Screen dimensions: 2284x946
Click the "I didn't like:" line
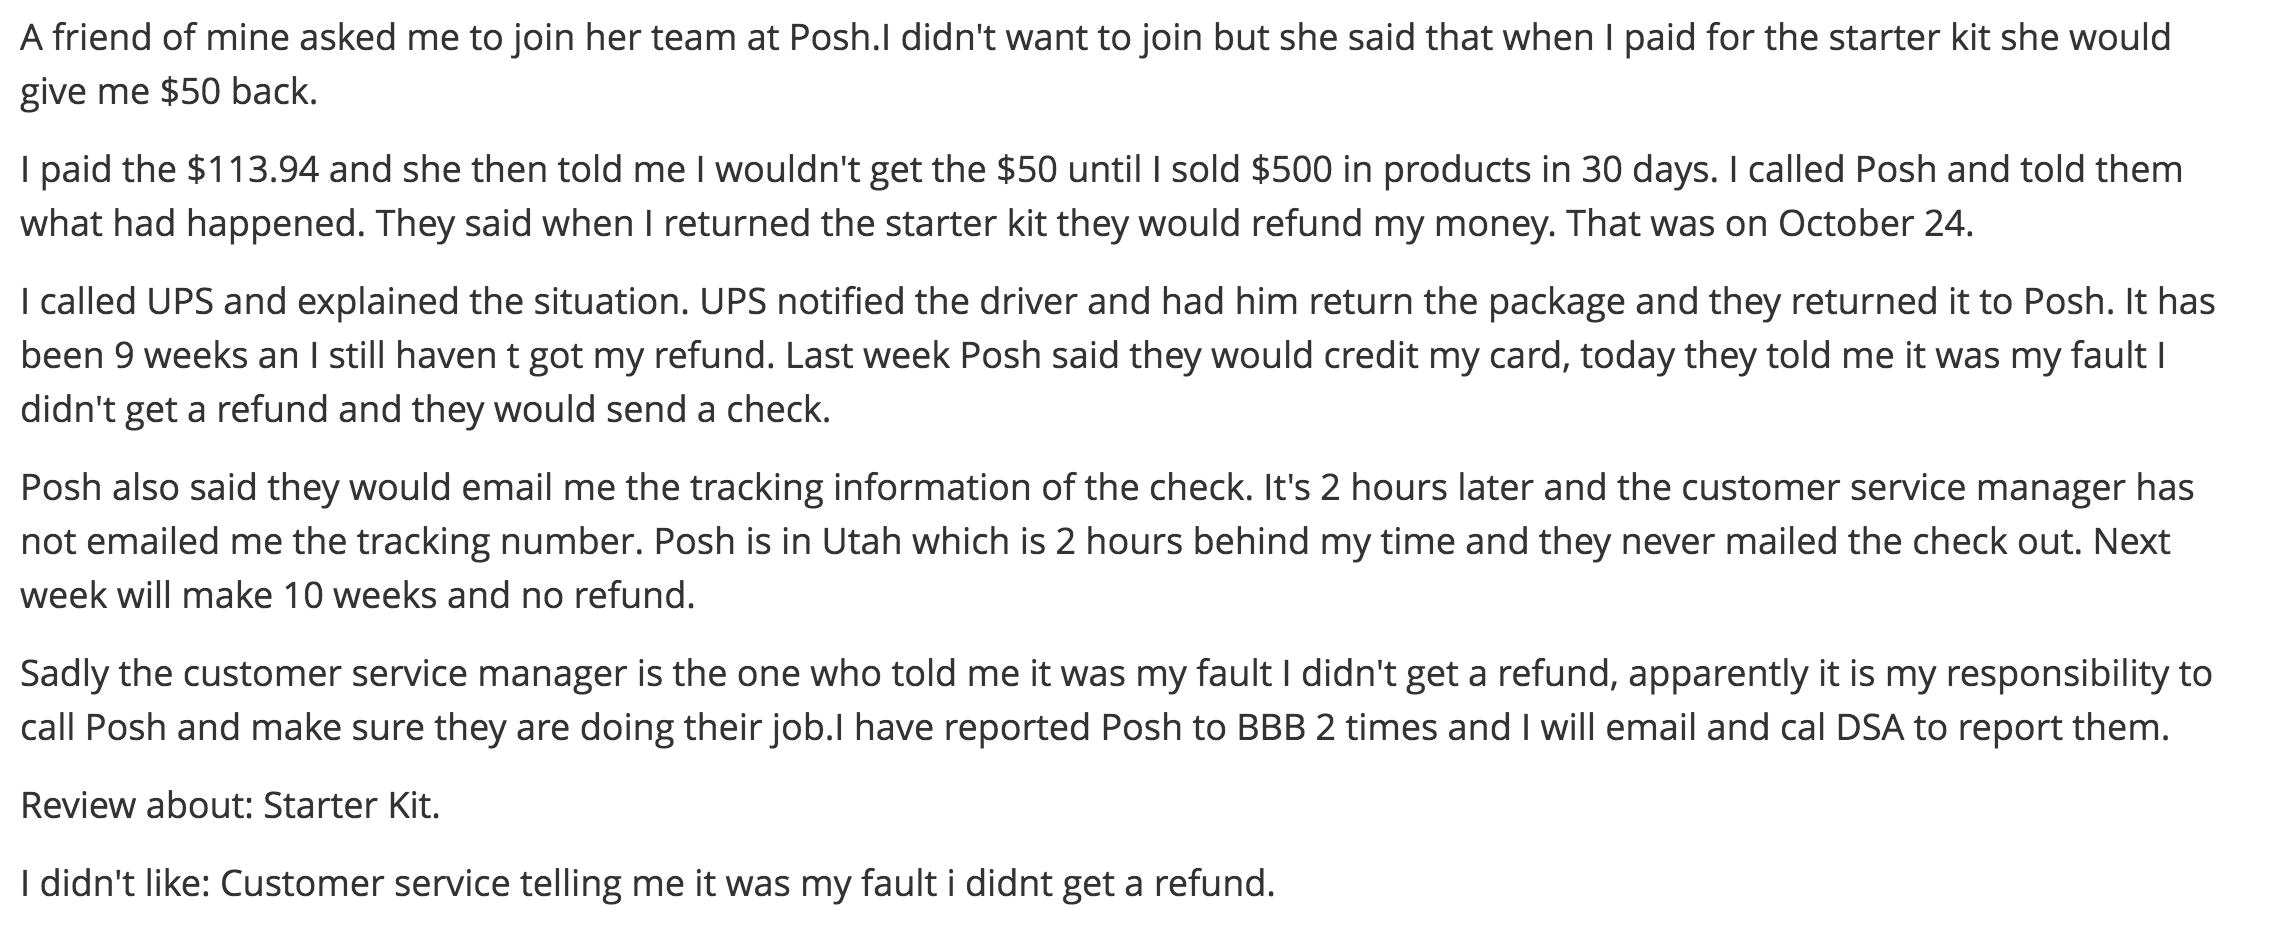[x=648, y=883]
